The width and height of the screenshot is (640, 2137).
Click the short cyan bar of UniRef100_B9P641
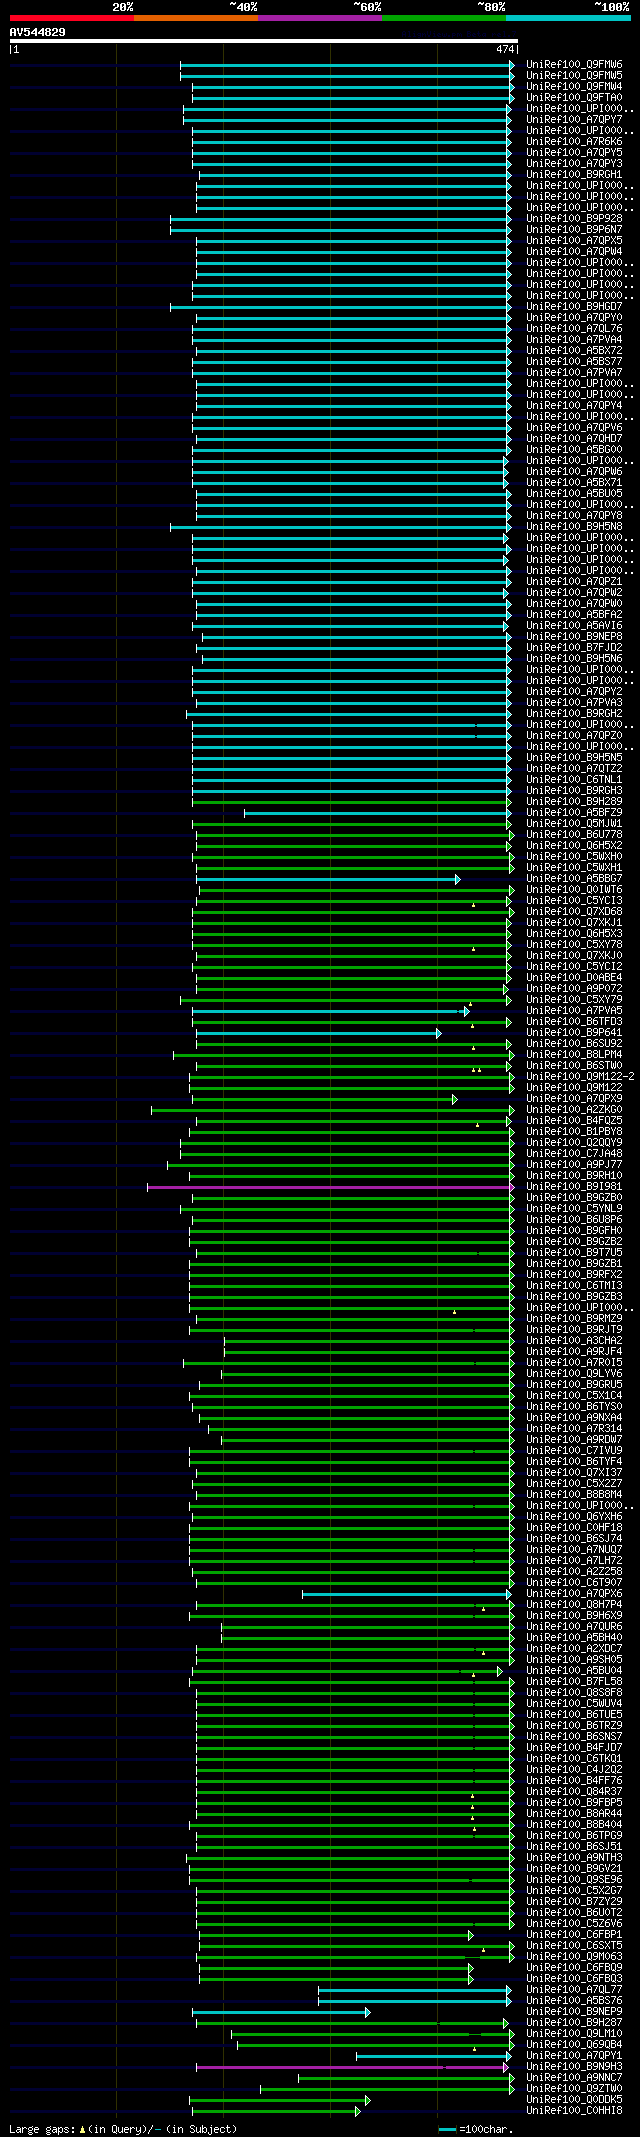click(x=318, y=1033)
